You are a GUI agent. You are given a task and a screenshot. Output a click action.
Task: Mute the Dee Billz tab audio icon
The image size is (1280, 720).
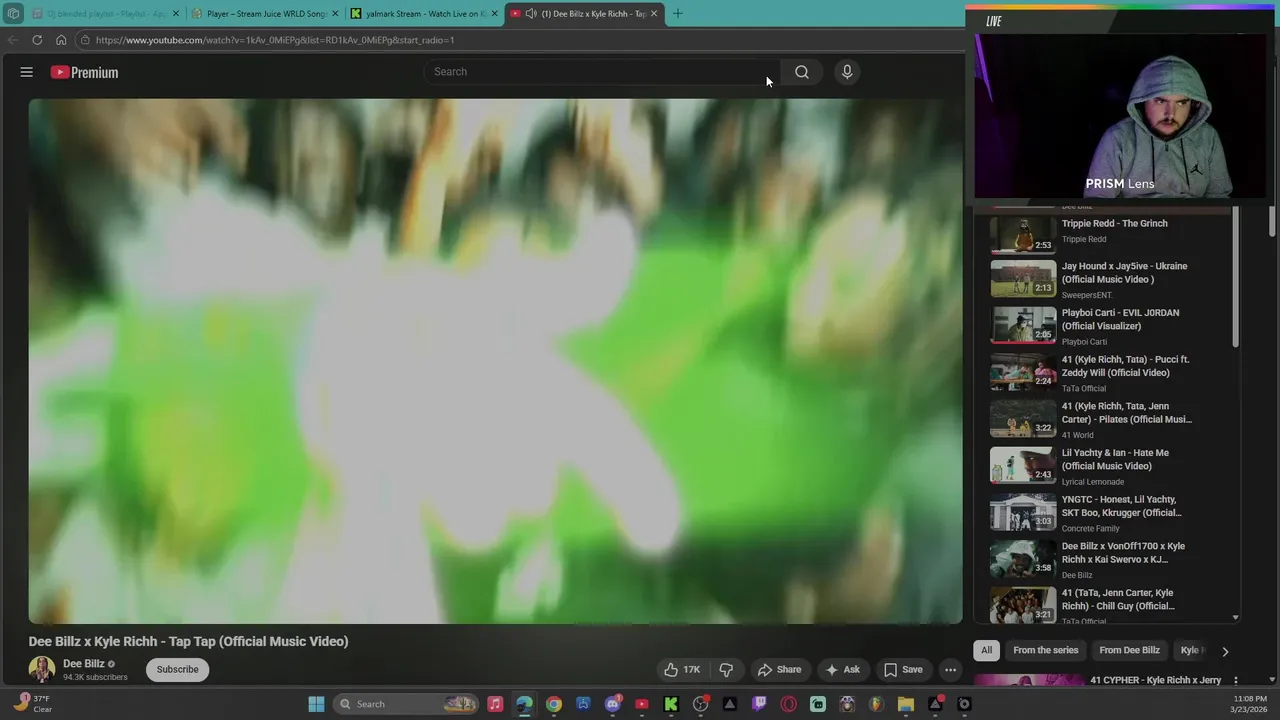coord(531,14)
